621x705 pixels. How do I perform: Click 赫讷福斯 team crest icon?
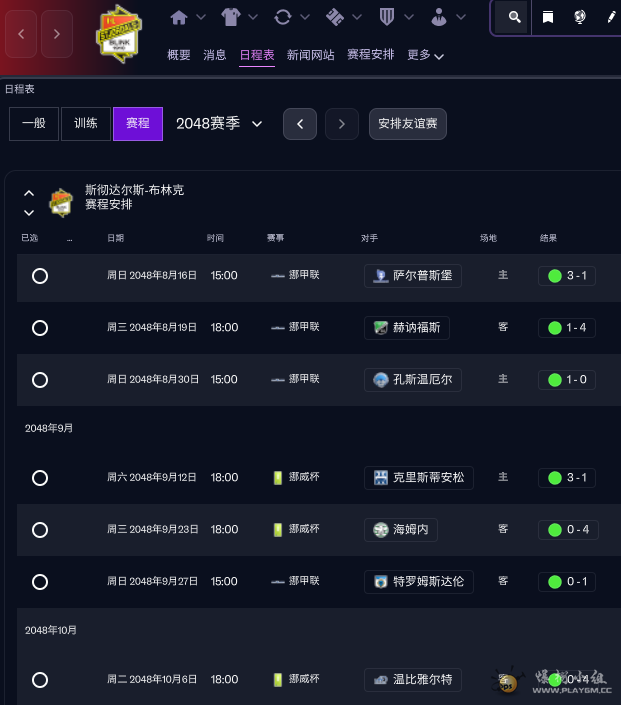point(381,328)
